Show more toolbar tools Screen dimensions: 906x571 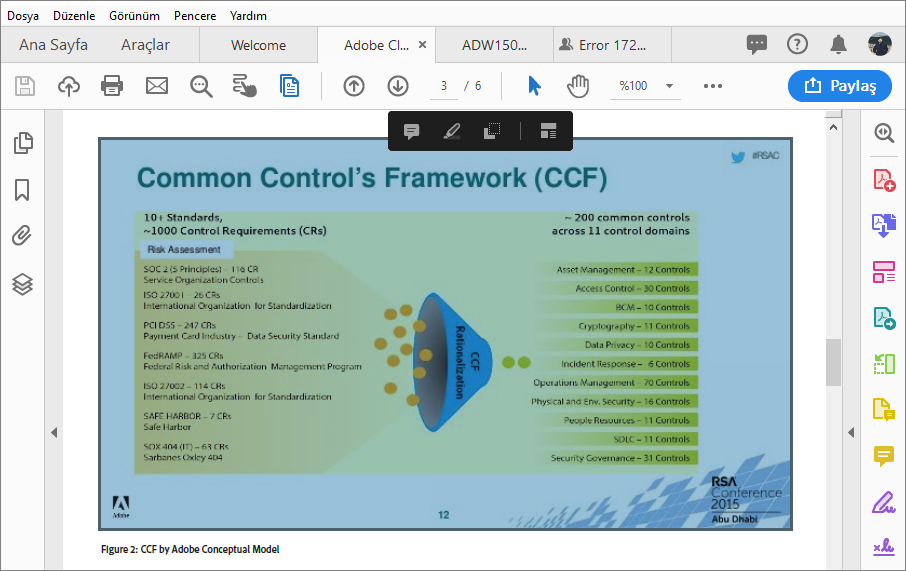click(x=713, y=86)
